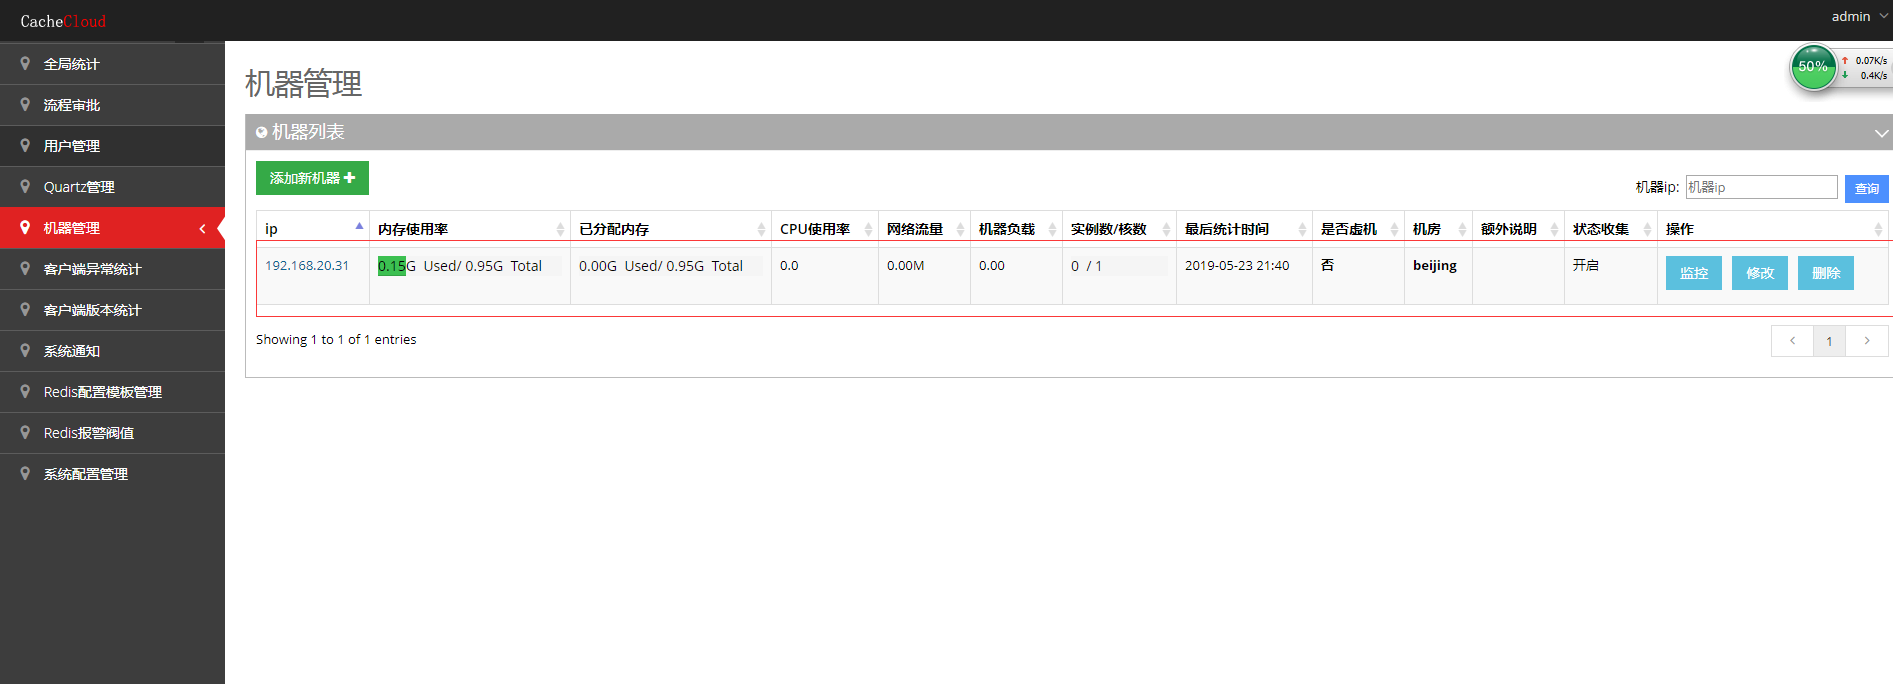Click the pin icon beside 系统配置管理
1893x684 pixels.
pyautogui.click(x=25, y=473)
